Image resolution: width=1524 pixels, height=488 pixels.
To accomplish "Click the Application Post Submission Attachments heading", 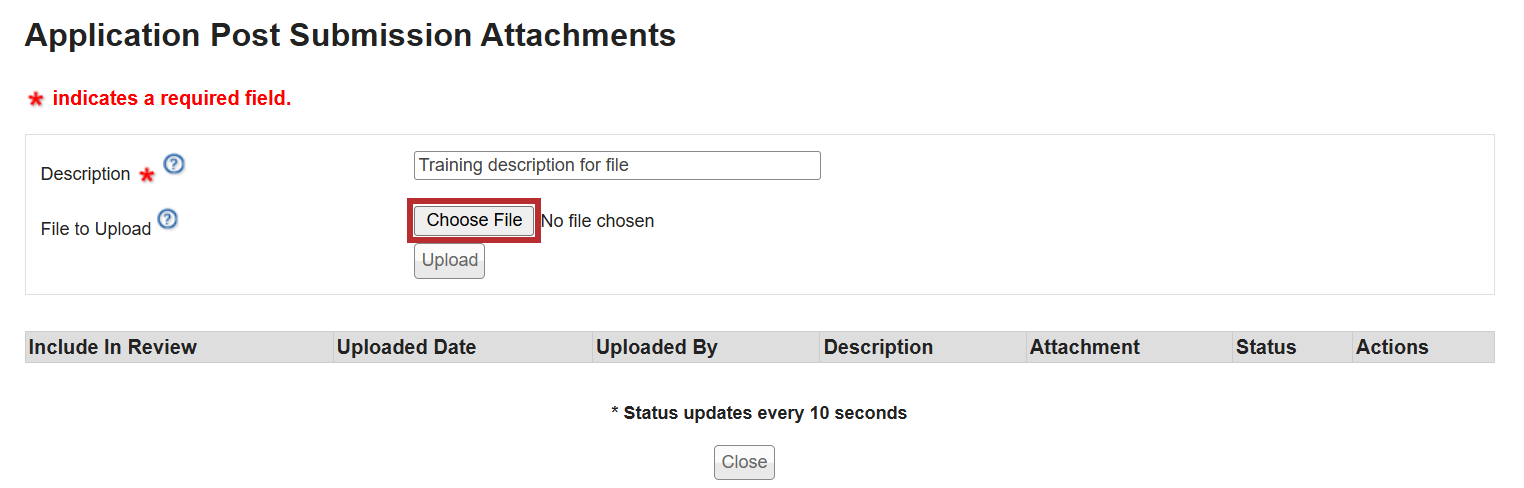I will click(x=350, y=36).
